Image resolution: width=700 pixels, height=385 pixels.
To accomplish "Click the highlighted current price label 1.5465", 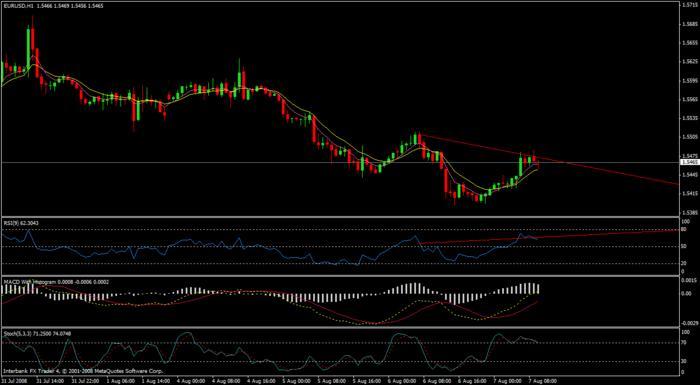I will [x=689, y=163].
